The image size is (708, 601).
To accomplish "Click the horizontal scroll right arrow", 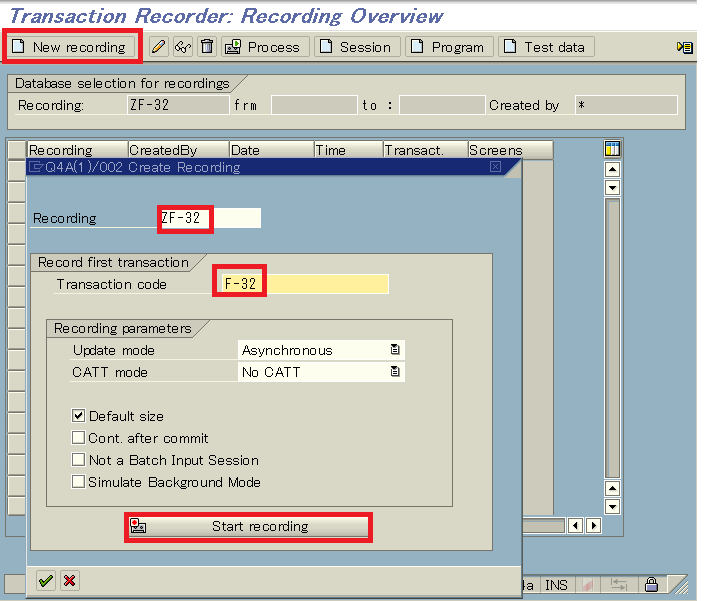I will [x=593, y=526].
